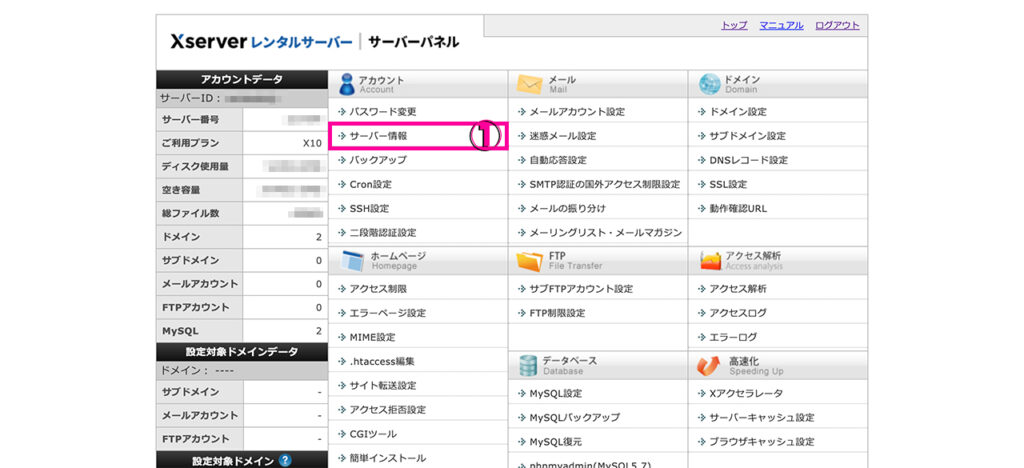Open FTP制限設定
1024x468 pixels.
pos(557,313)
